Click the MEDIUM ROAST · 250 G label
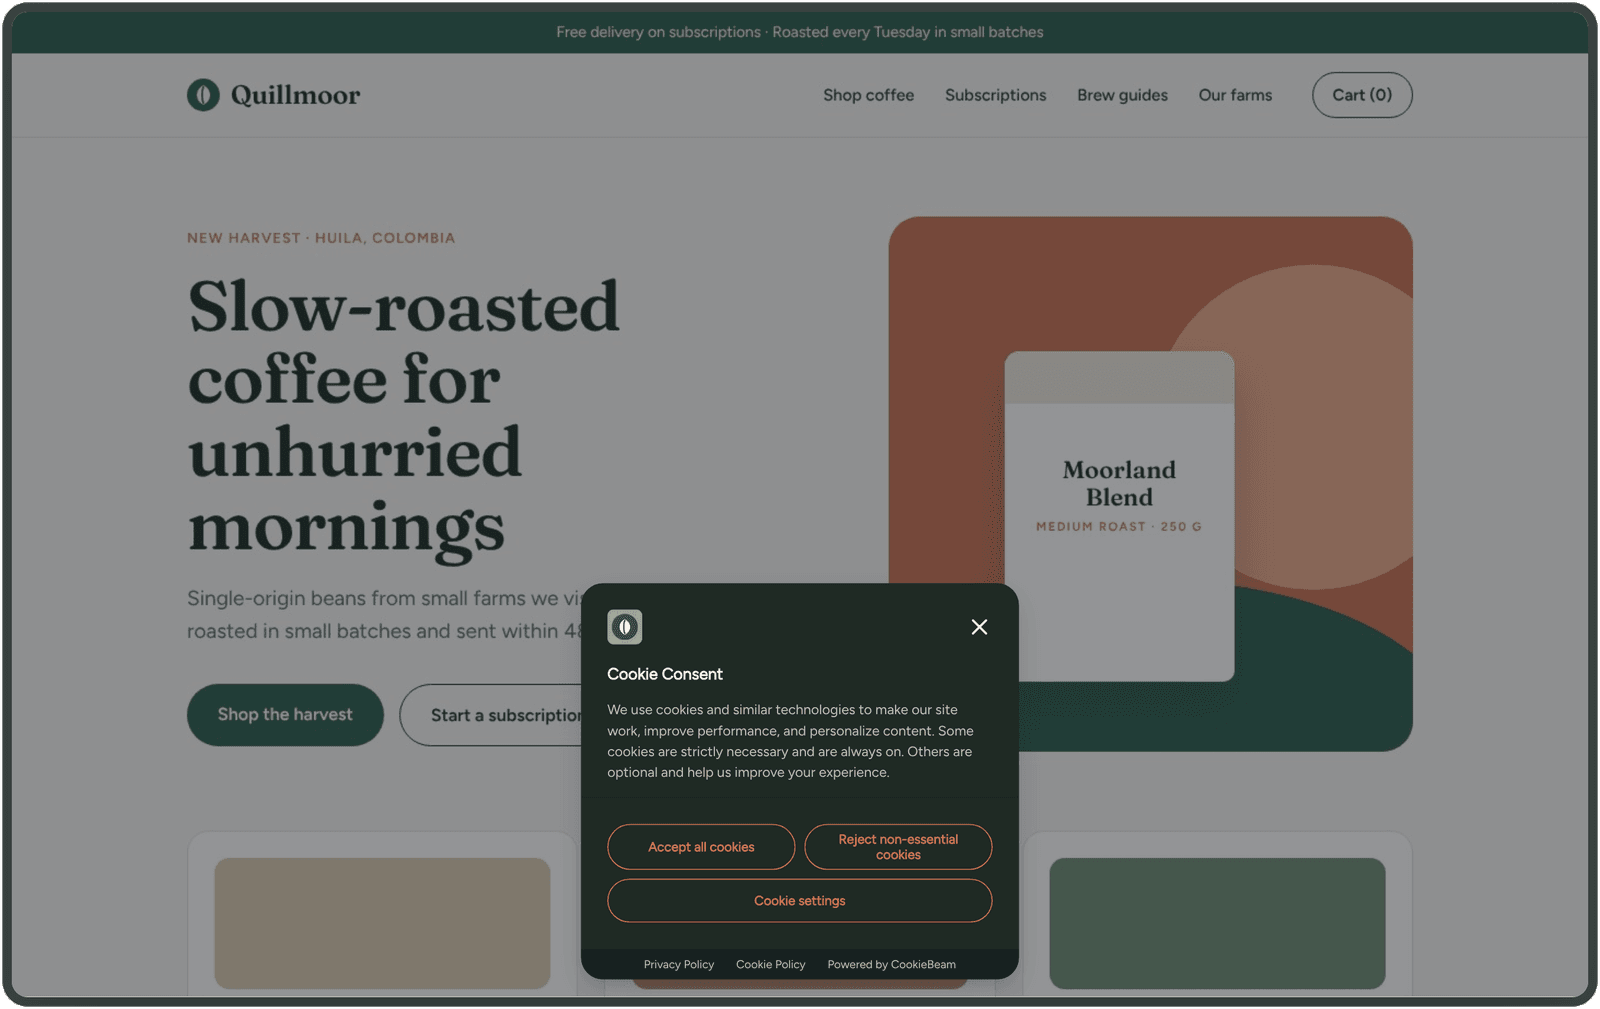The image size is (1600, 1009). pos(1119,526)
